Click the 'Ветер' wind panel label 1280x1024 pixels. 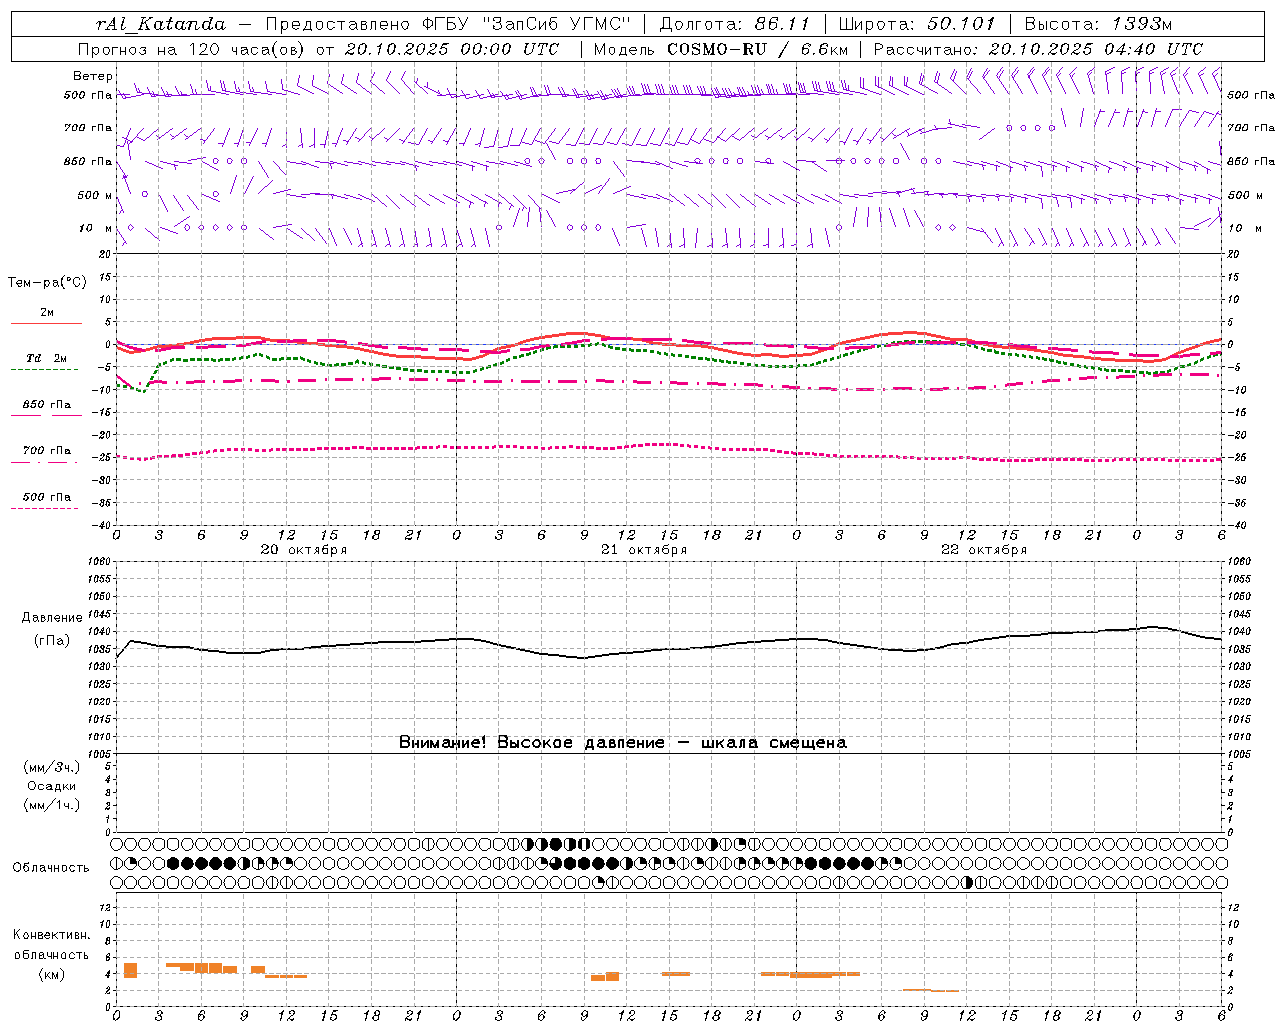93,76
